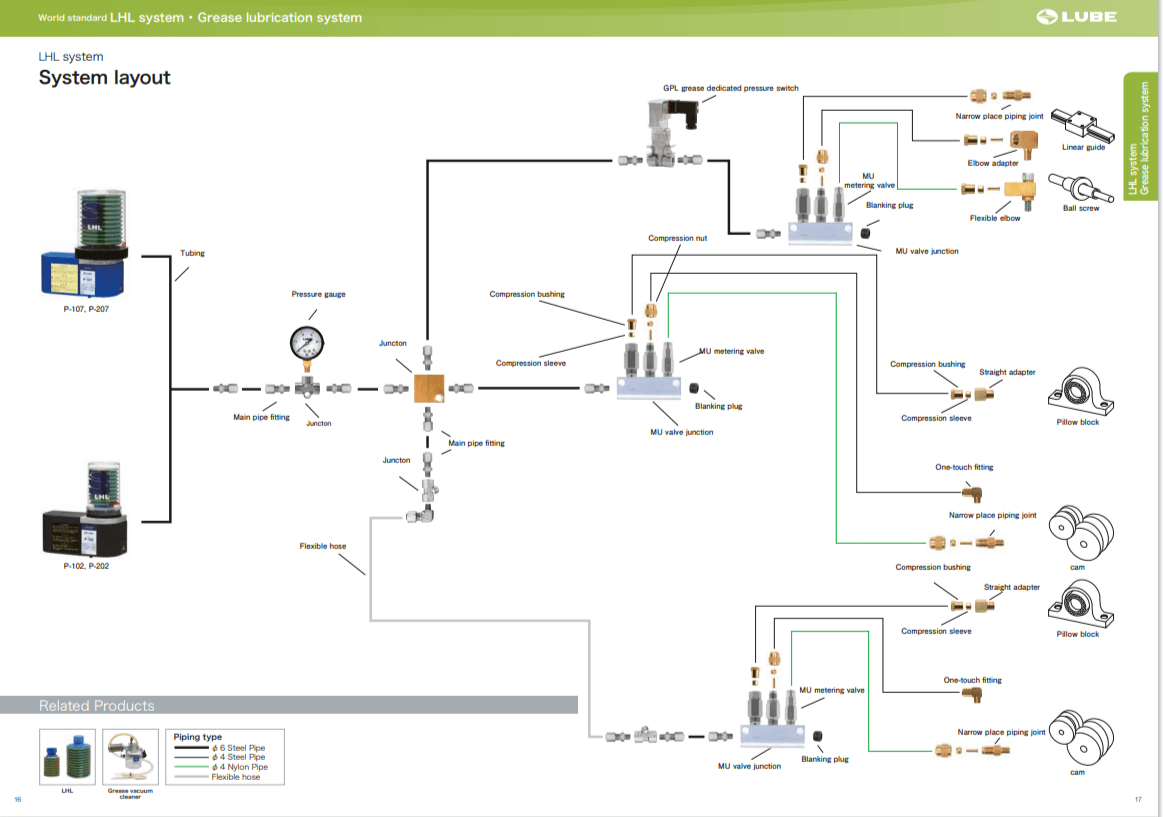Screen dimensions: 1163x817
Task: Click the 'System layout' heading
Action: pos(105,78)
